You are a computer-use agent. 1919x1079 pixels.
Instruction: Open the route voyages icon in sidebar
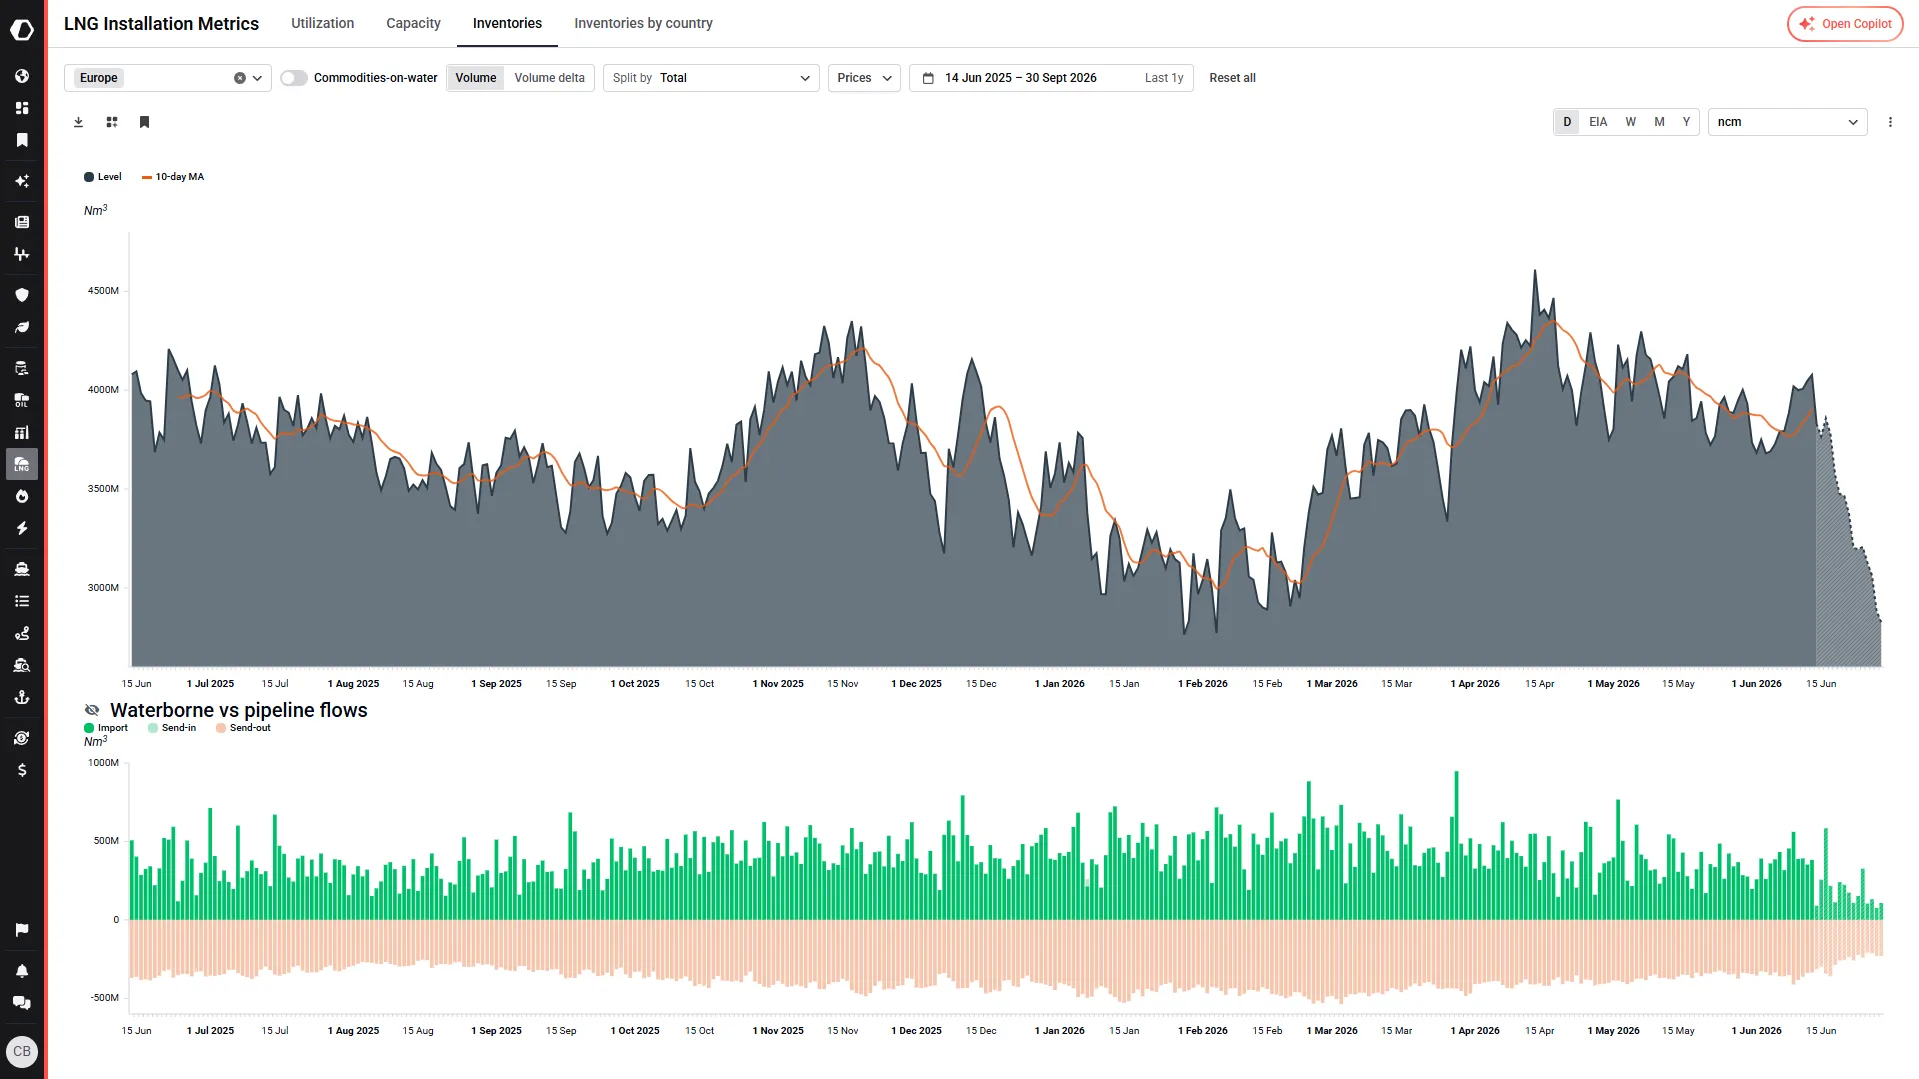coord(22,633)
